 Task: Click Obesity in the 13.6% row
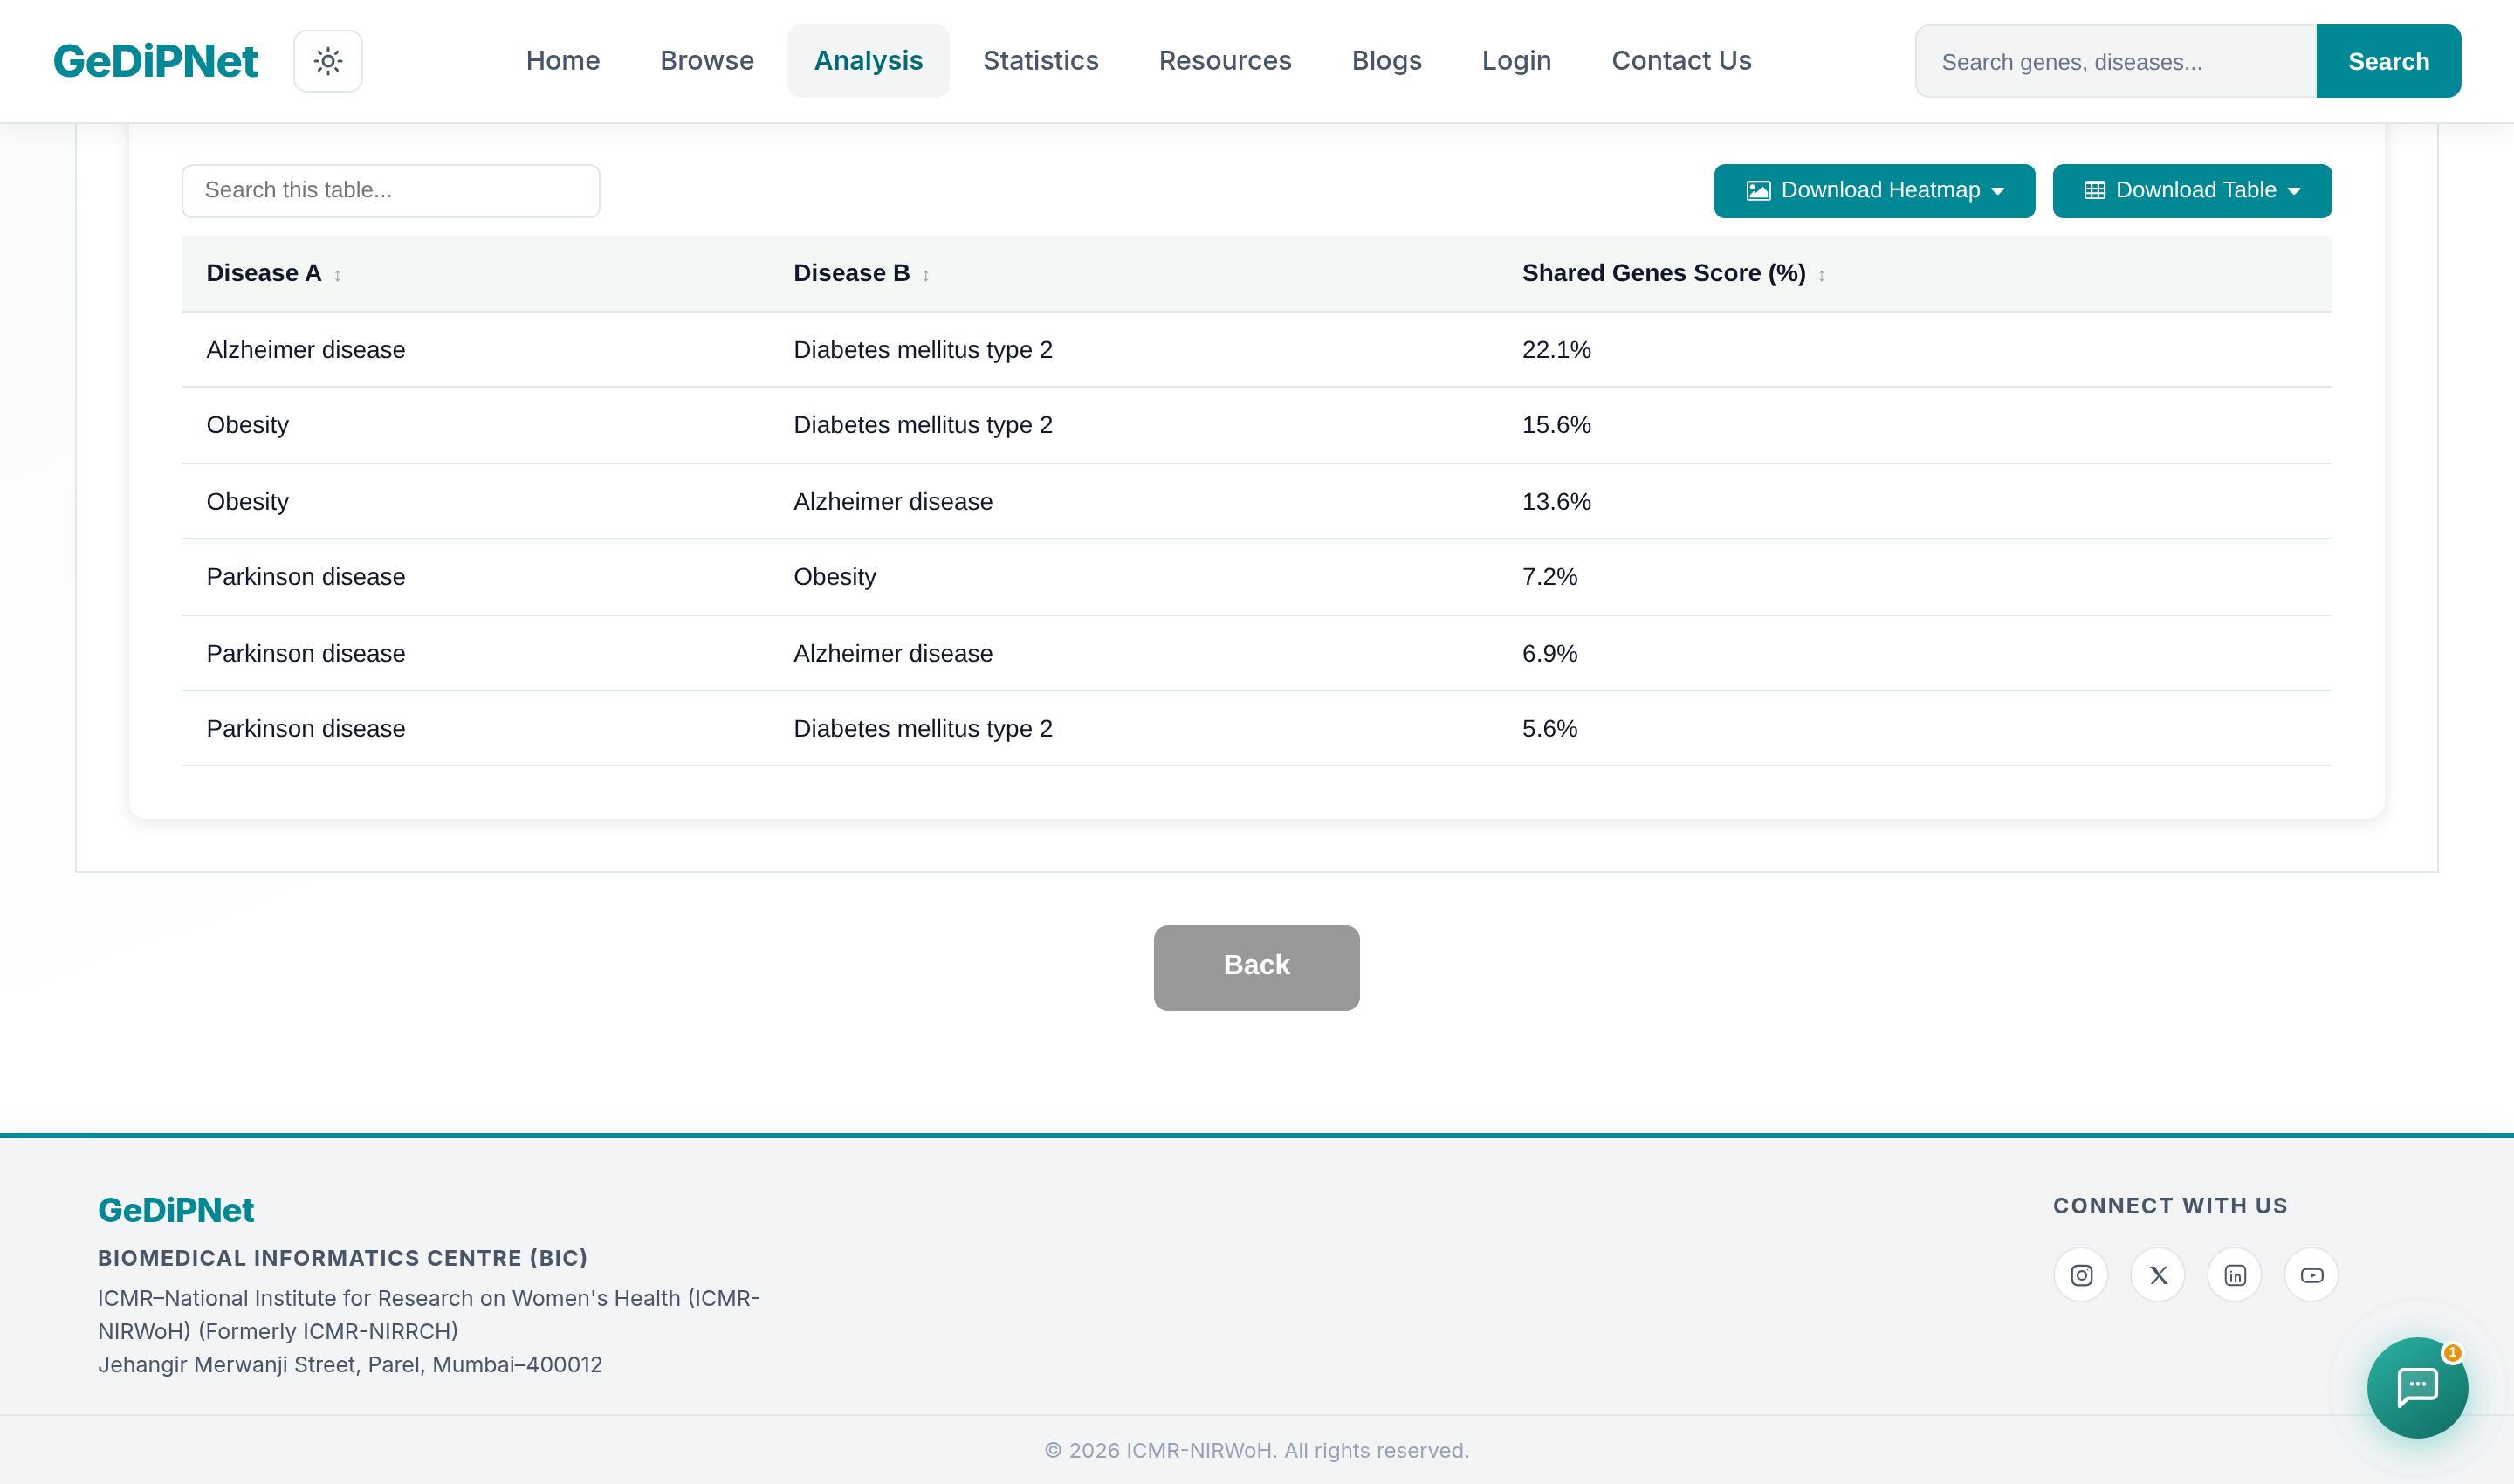pyautogui.click(x=247, y=501)
